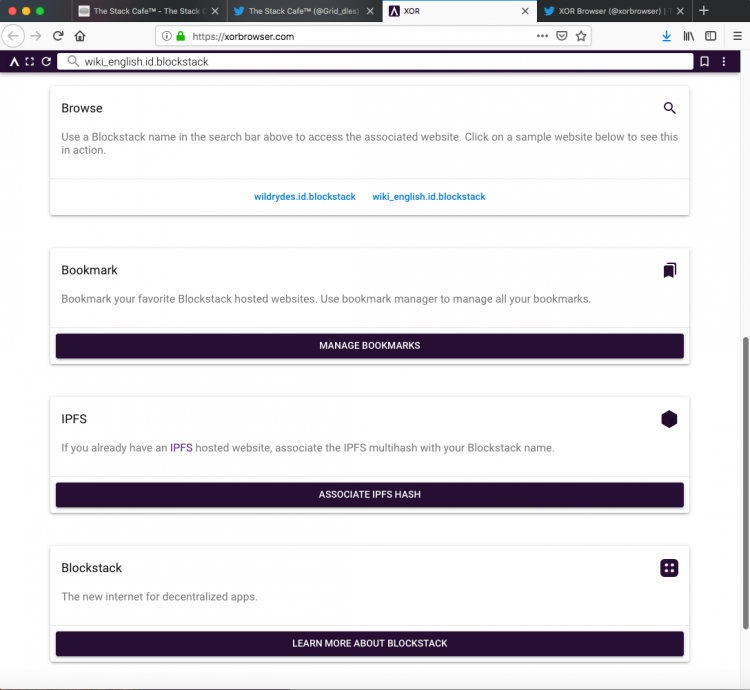Open Firefox downloads arrow icon
This screenshot has width=750, height=690.
[x=666, y=36]
